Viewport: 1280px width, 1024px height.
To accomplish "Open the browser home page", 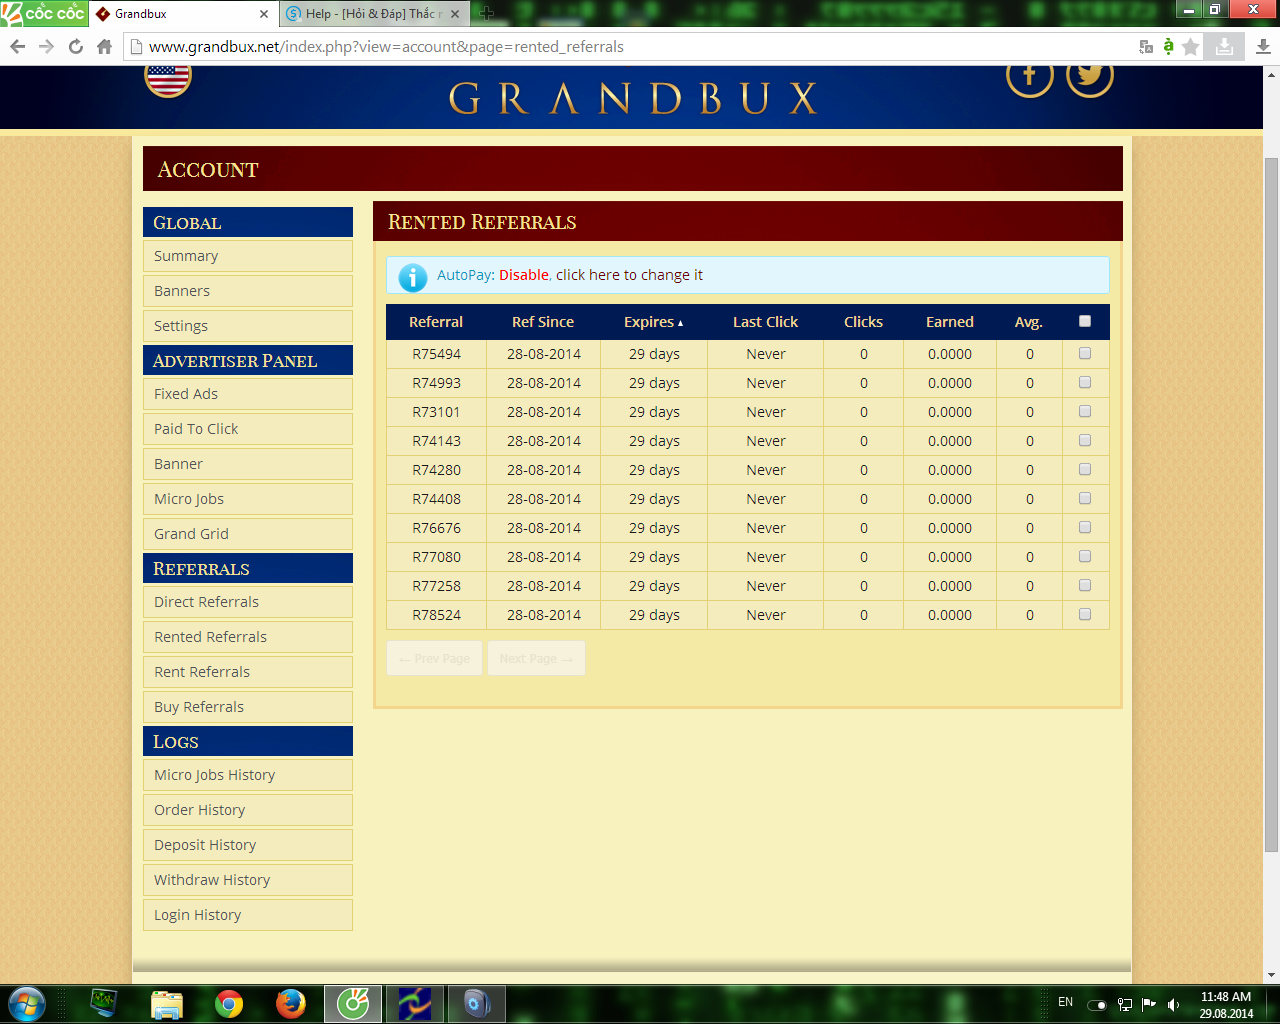I will click(x=104, y=47).
